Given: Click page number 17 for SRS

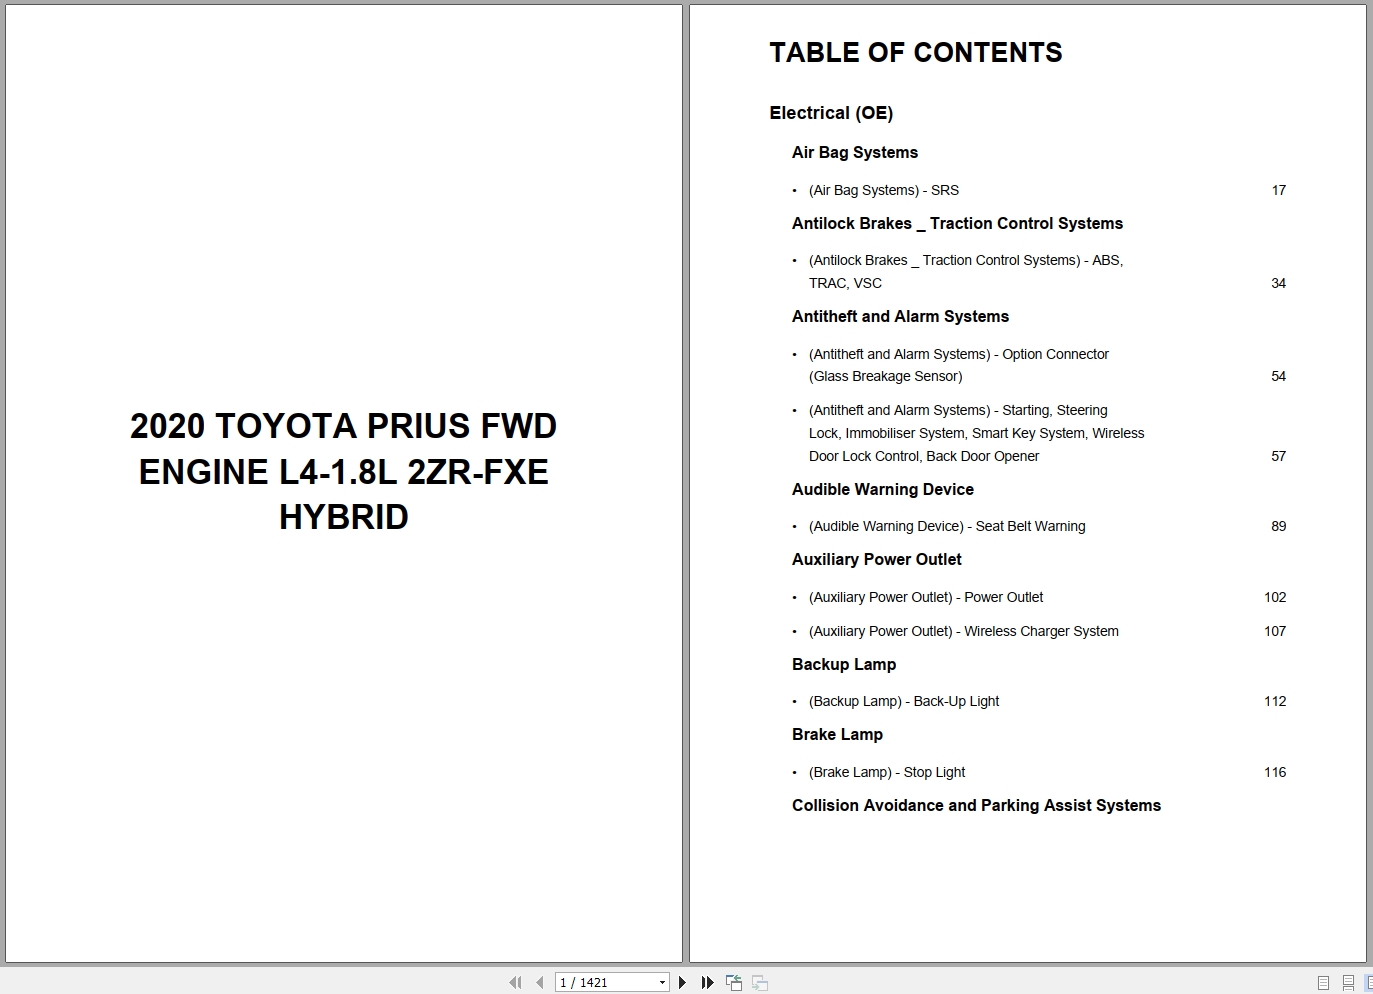Looking at the screenshot, I should [1278, 190].
